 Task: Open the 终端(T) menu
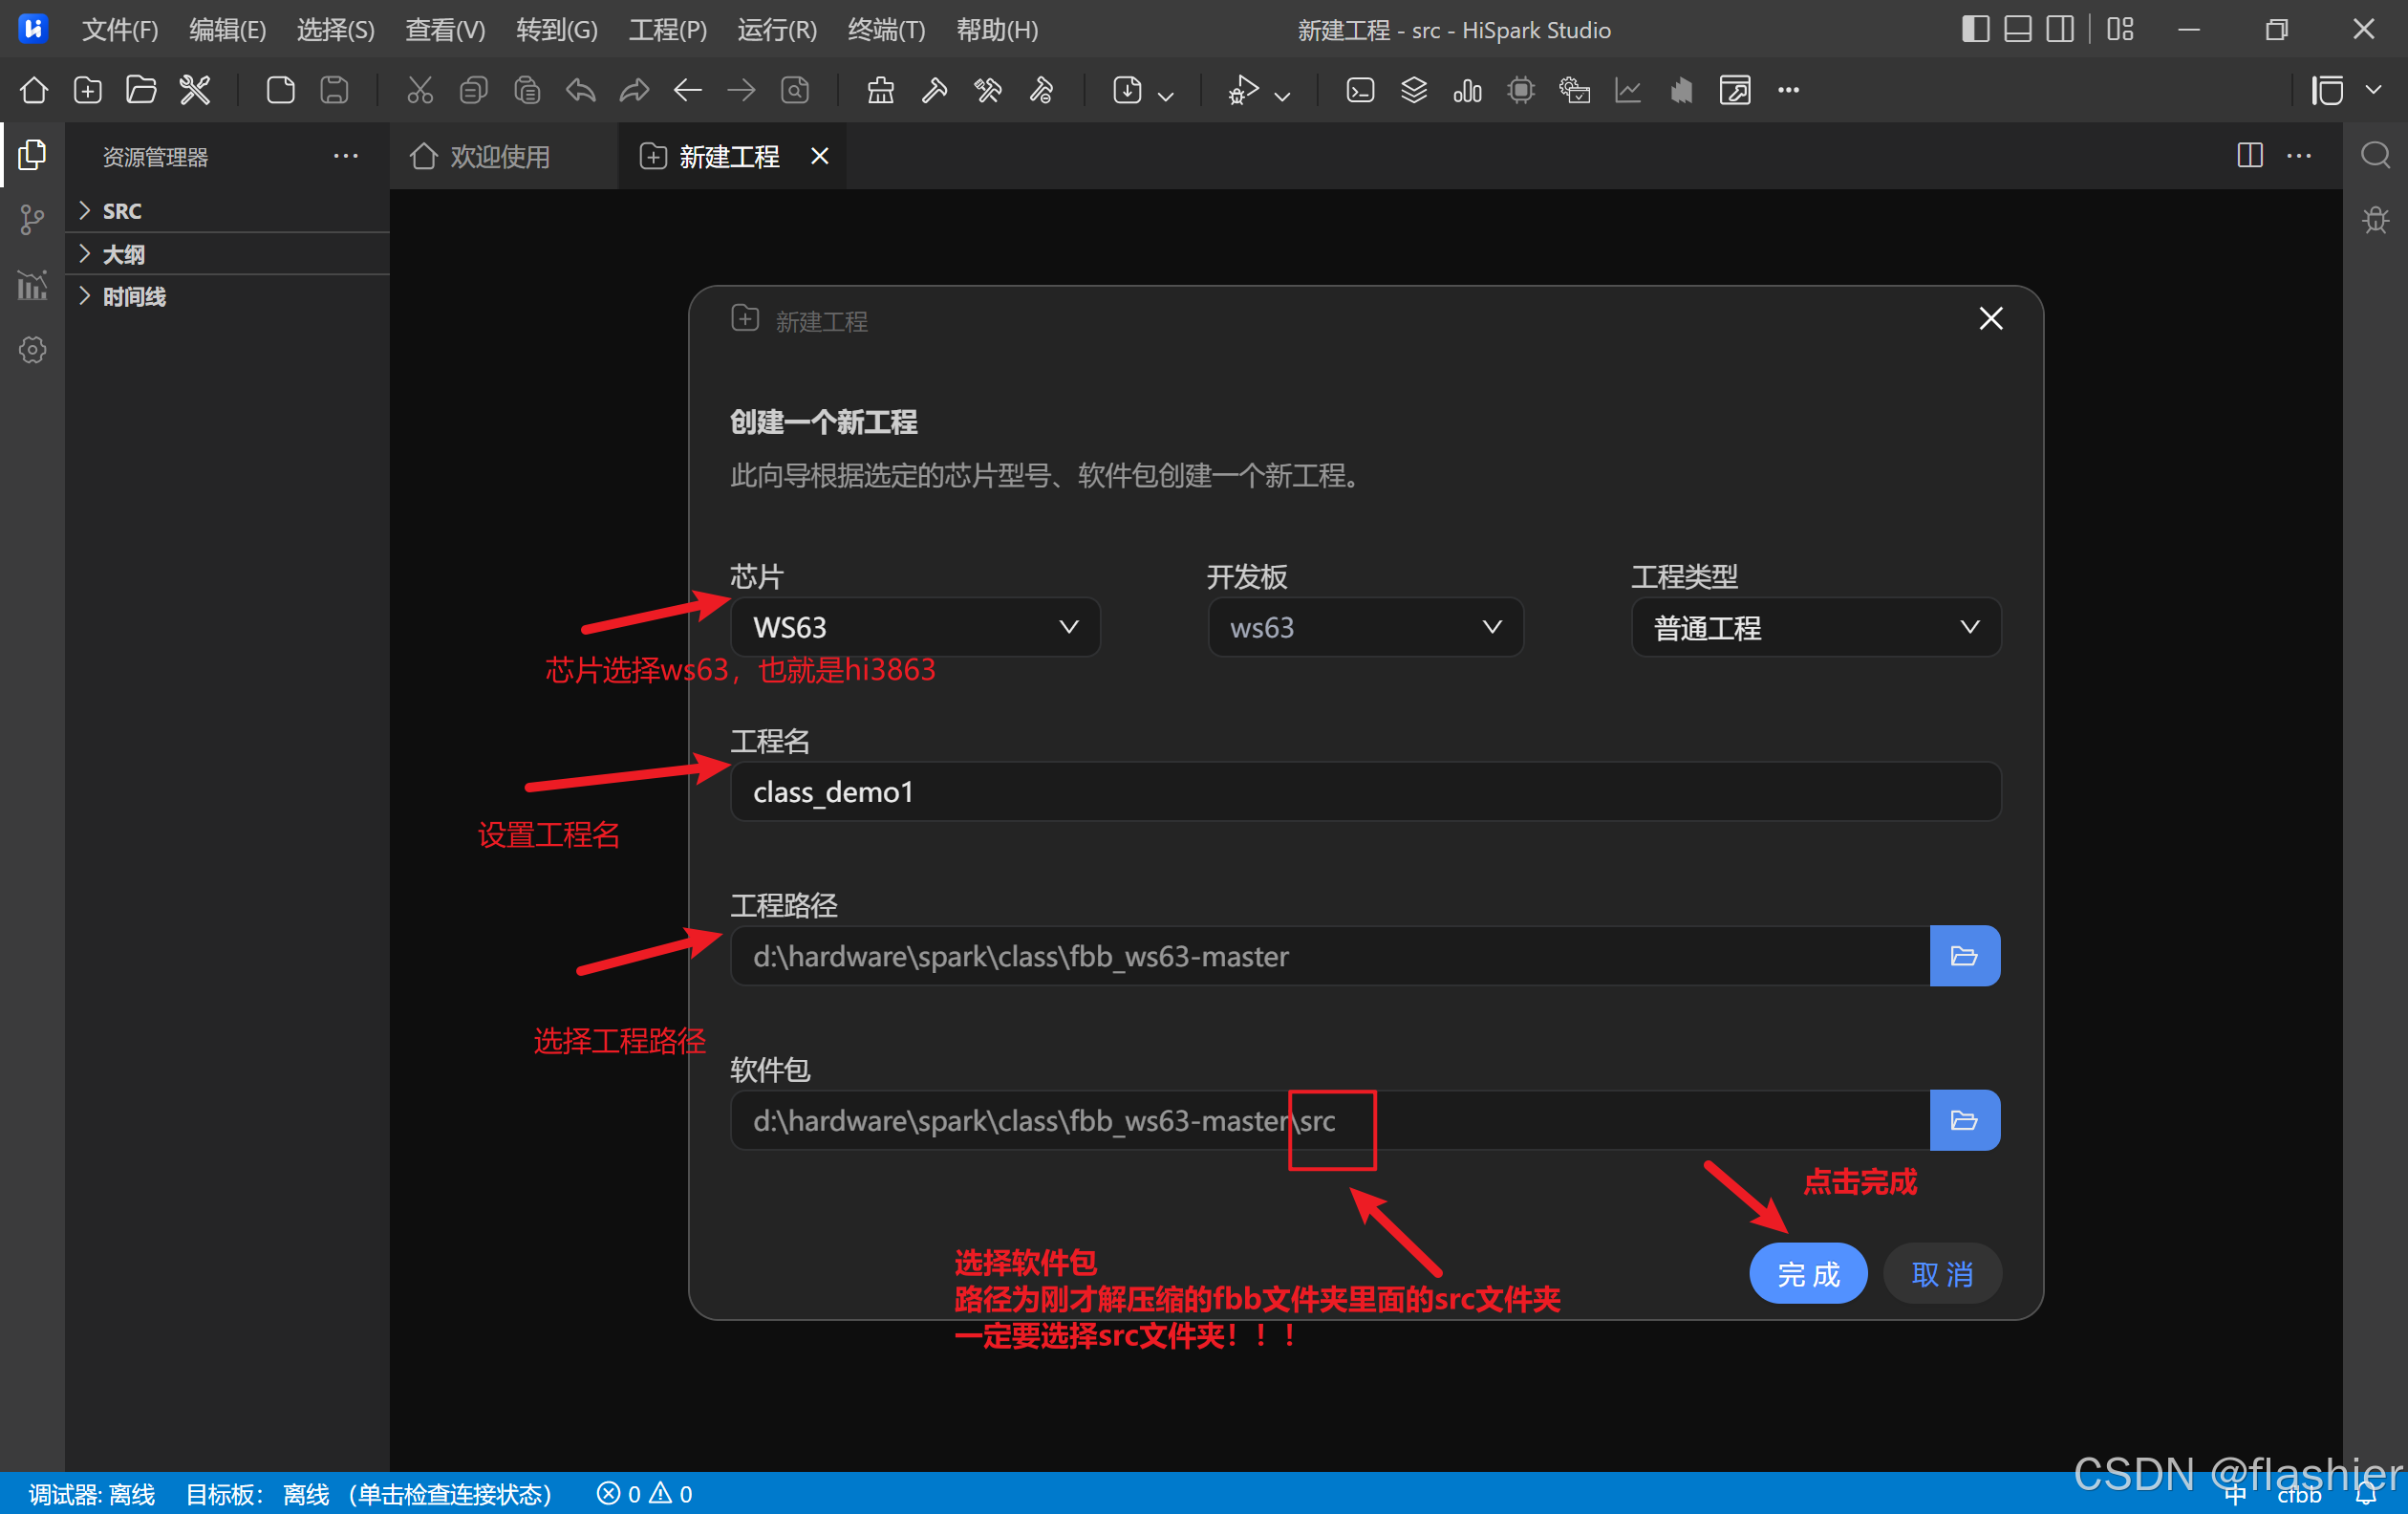pos(886,30)
